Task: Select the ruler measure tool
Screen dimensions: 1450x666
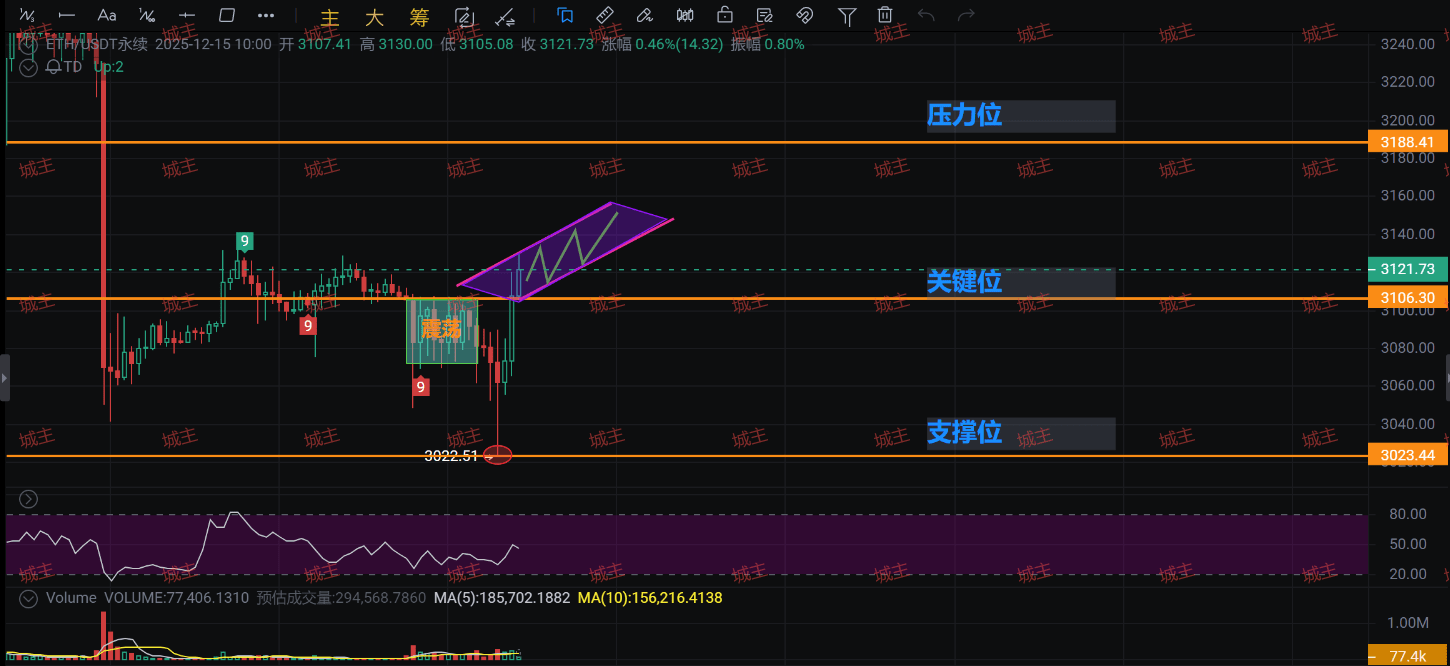Action: pos(605,15)
